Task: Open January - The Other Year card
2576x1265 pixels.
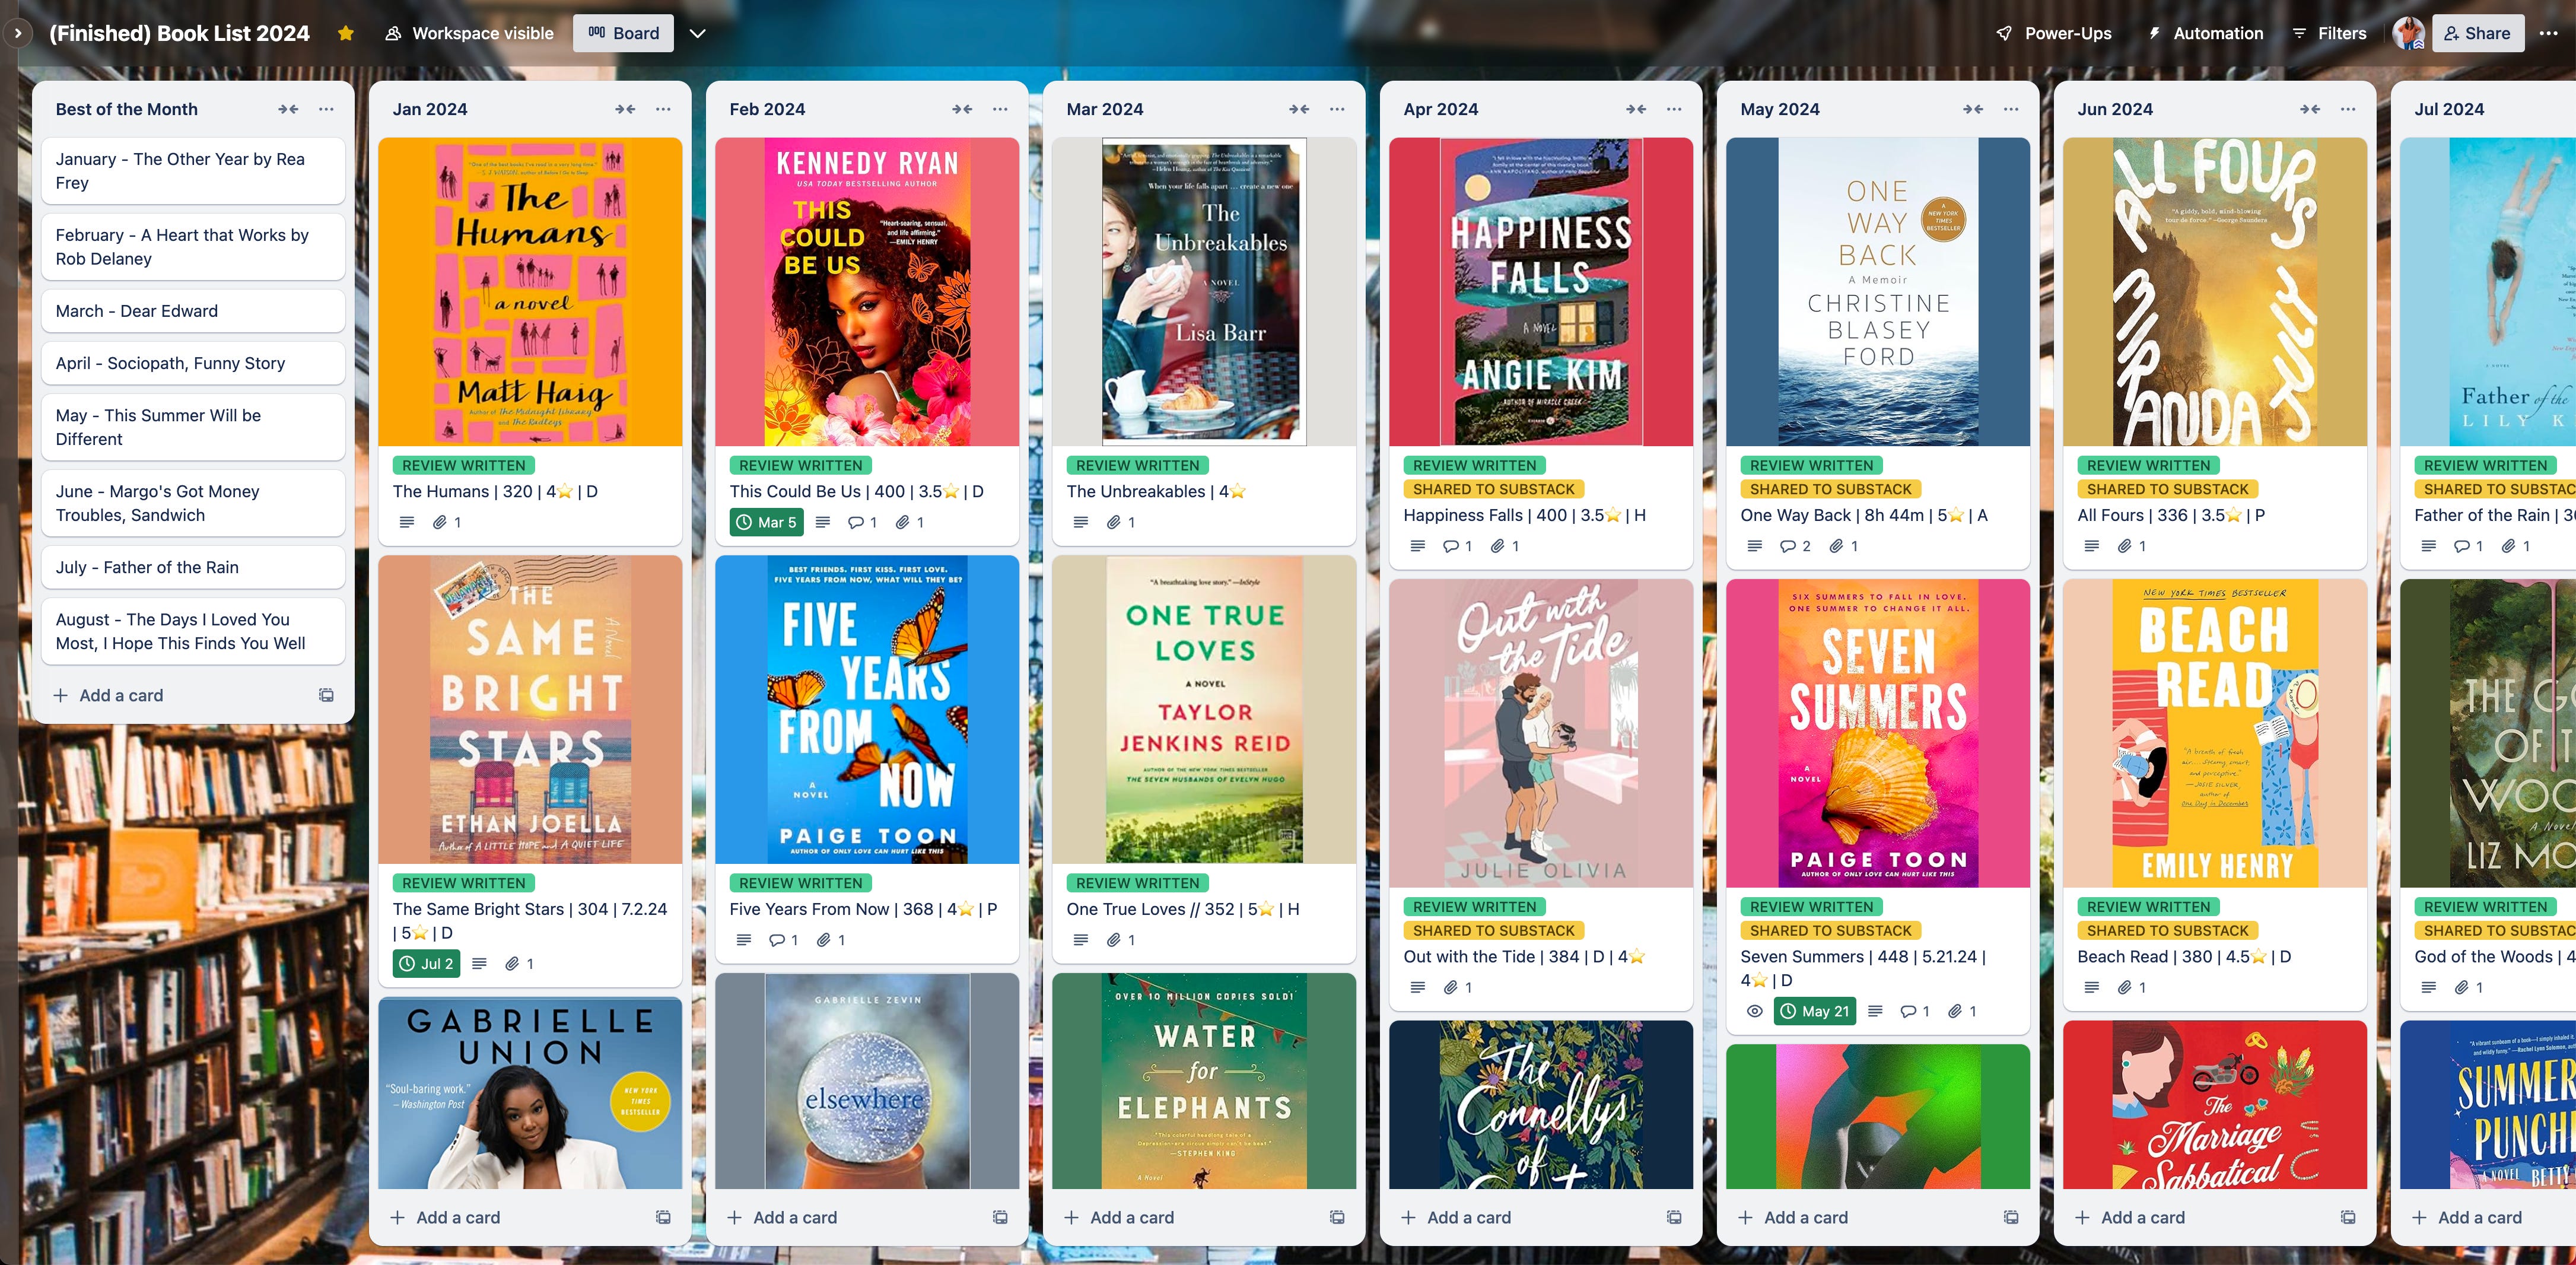Action: [193, 171]
